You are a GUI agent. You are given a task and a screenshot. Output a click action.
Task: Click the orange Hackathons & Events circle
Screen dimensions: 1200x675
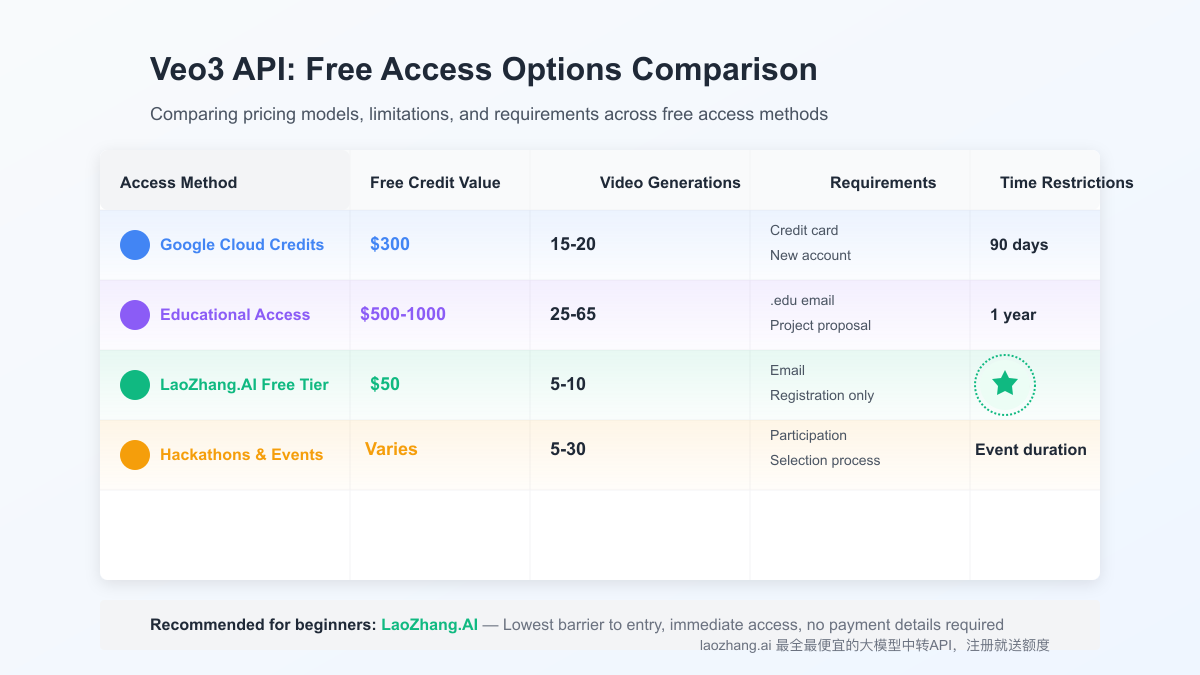coord(135,455)
